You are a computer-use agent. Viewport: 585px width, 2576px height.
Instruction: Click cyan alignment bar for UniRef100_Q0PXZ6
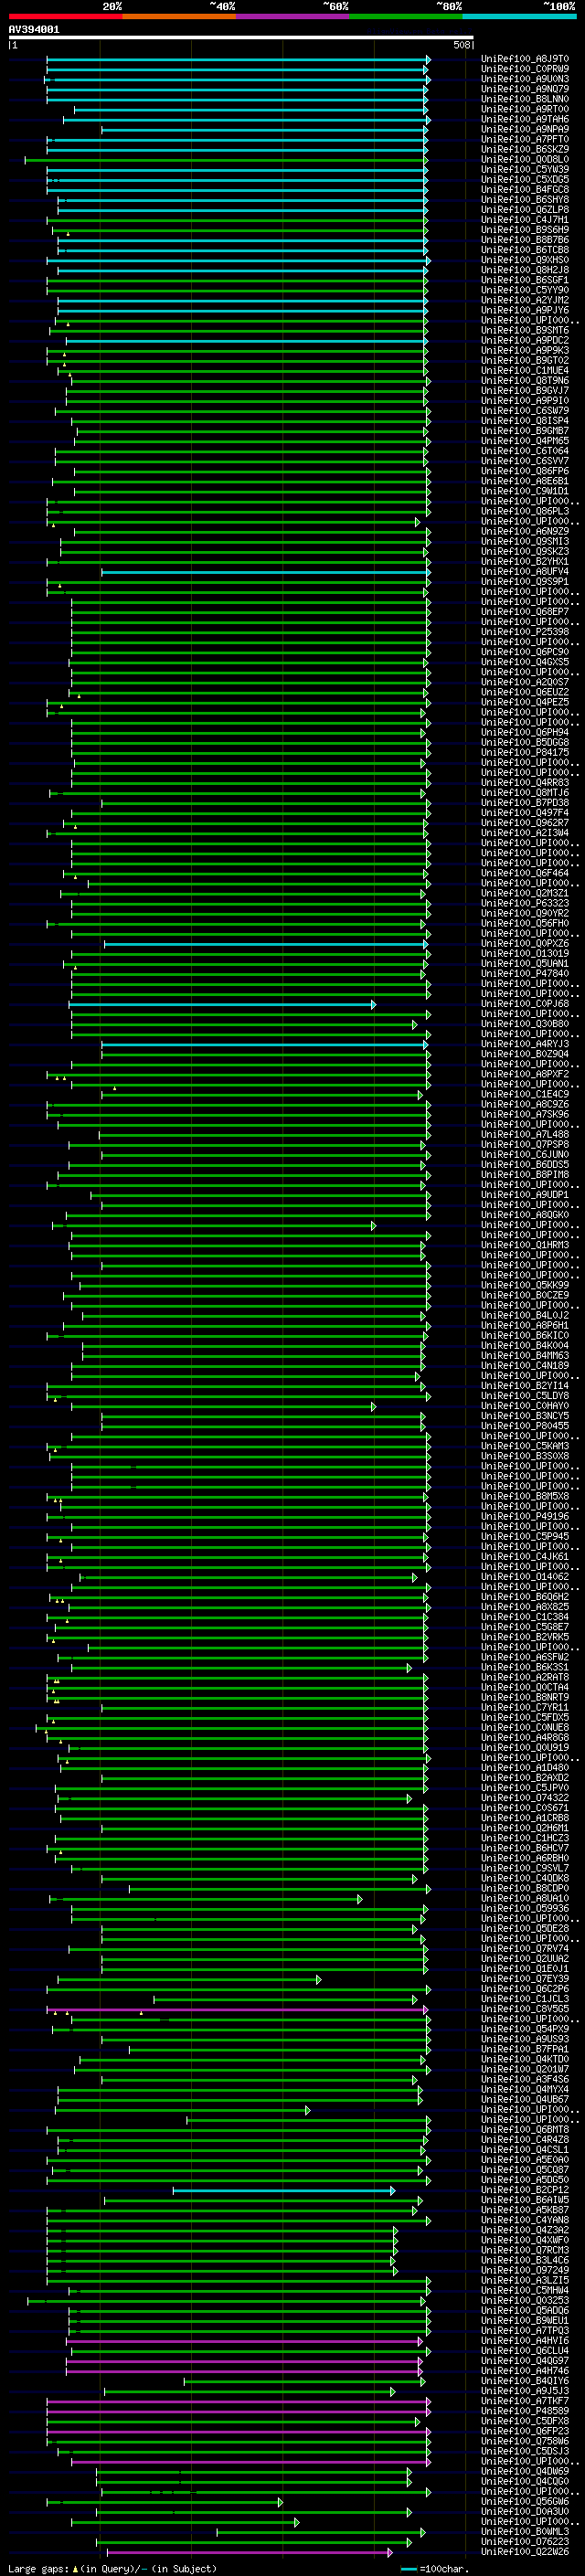[x=266, y=944]
